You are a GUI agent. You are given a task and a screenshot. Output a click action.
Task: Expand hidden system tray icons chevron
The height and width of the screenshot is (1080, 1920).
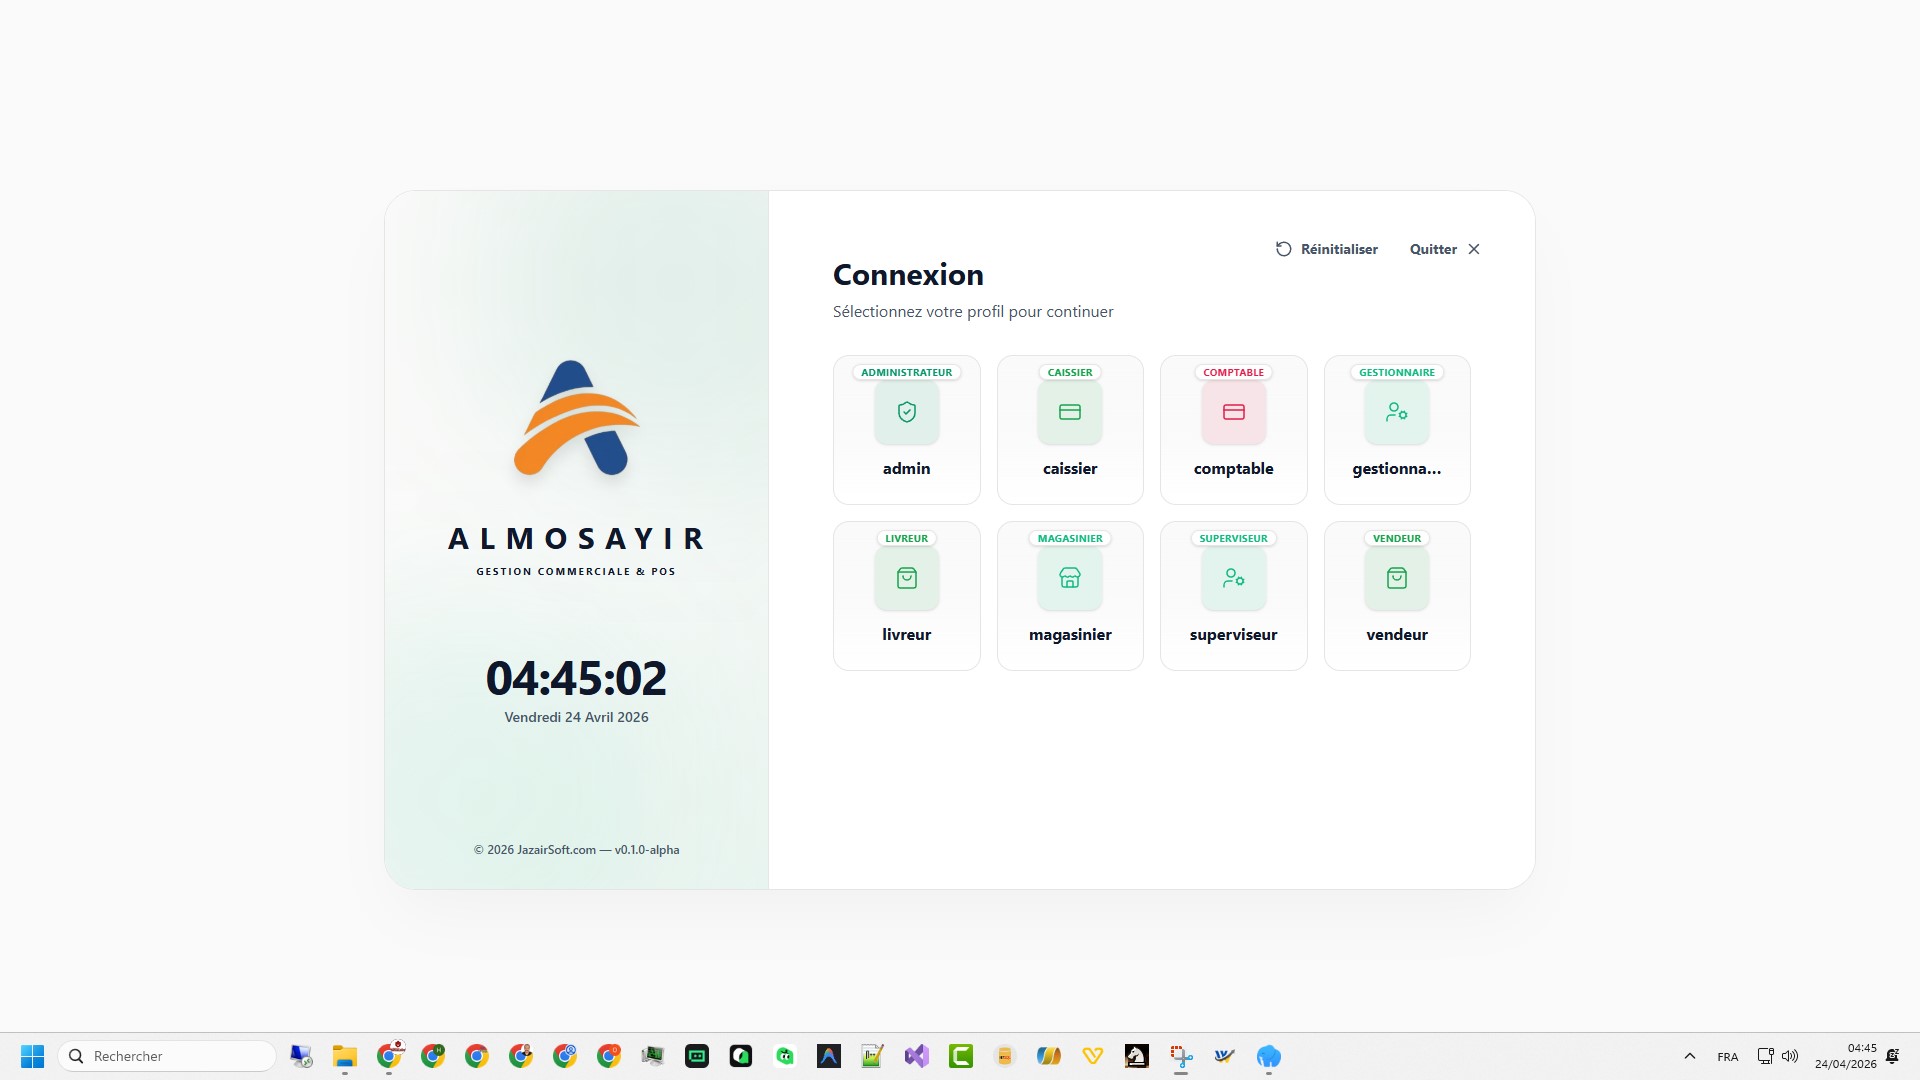[1689, 1056]
